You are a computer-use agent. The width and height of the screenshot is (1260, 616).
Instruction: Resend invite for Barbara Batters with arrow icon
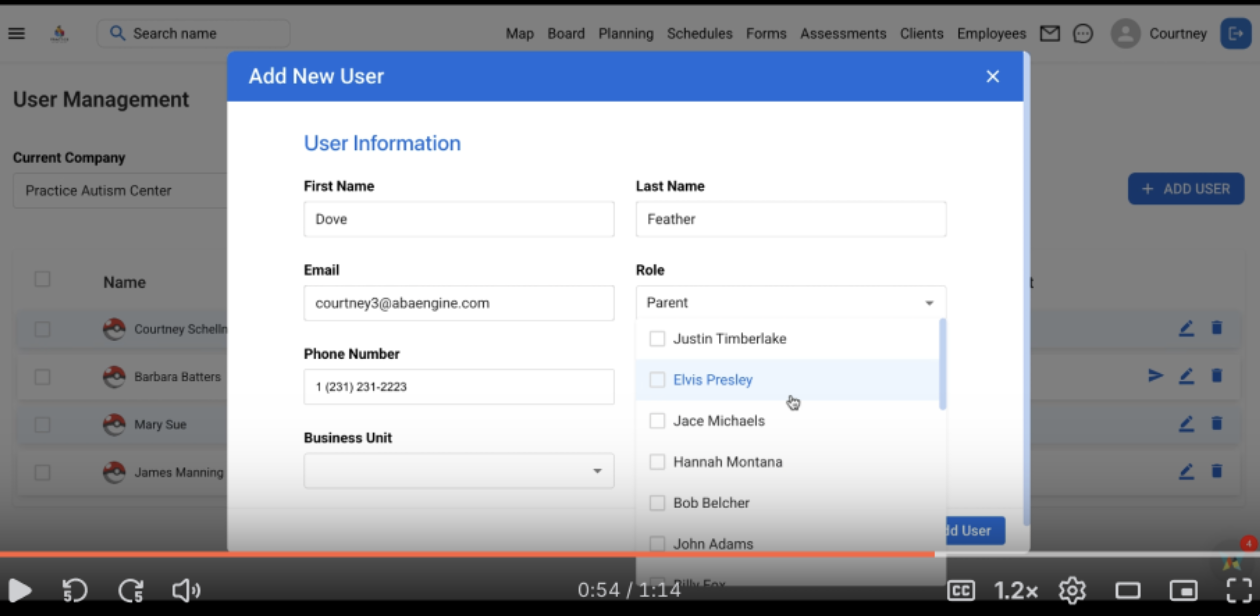[x=1156, y=376]
